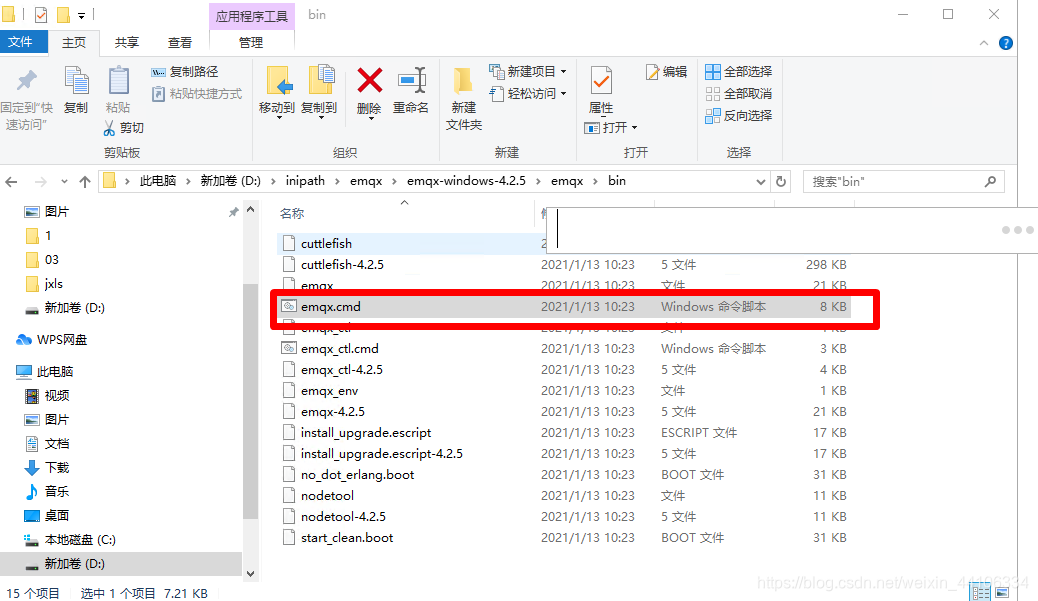Open the Open (打开) dropdown in the ribbon

pos(610,127)
